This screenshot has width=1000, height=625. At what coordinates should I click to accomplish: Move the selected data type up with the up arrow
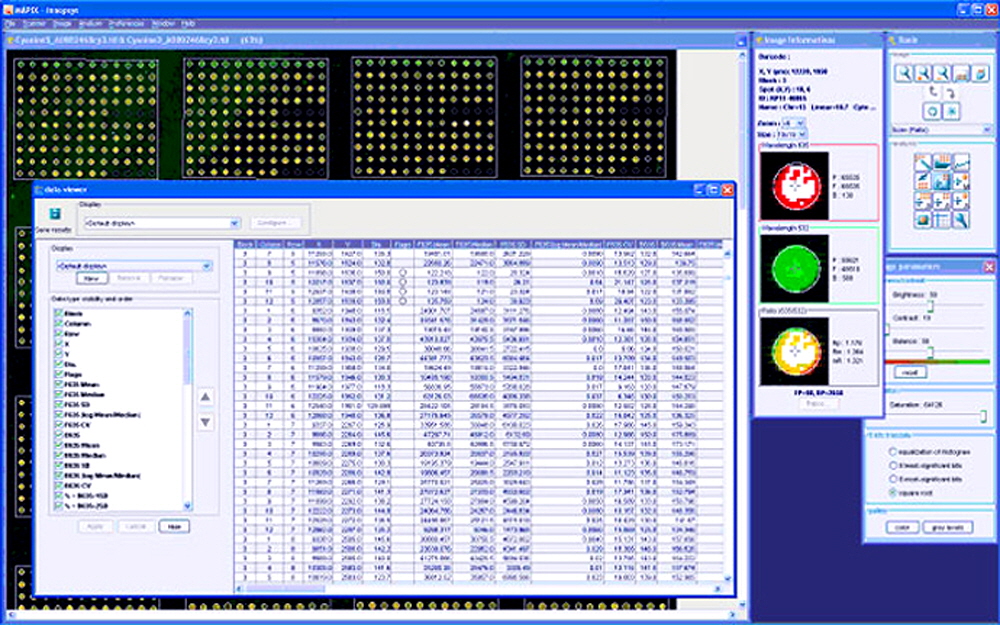205,397
